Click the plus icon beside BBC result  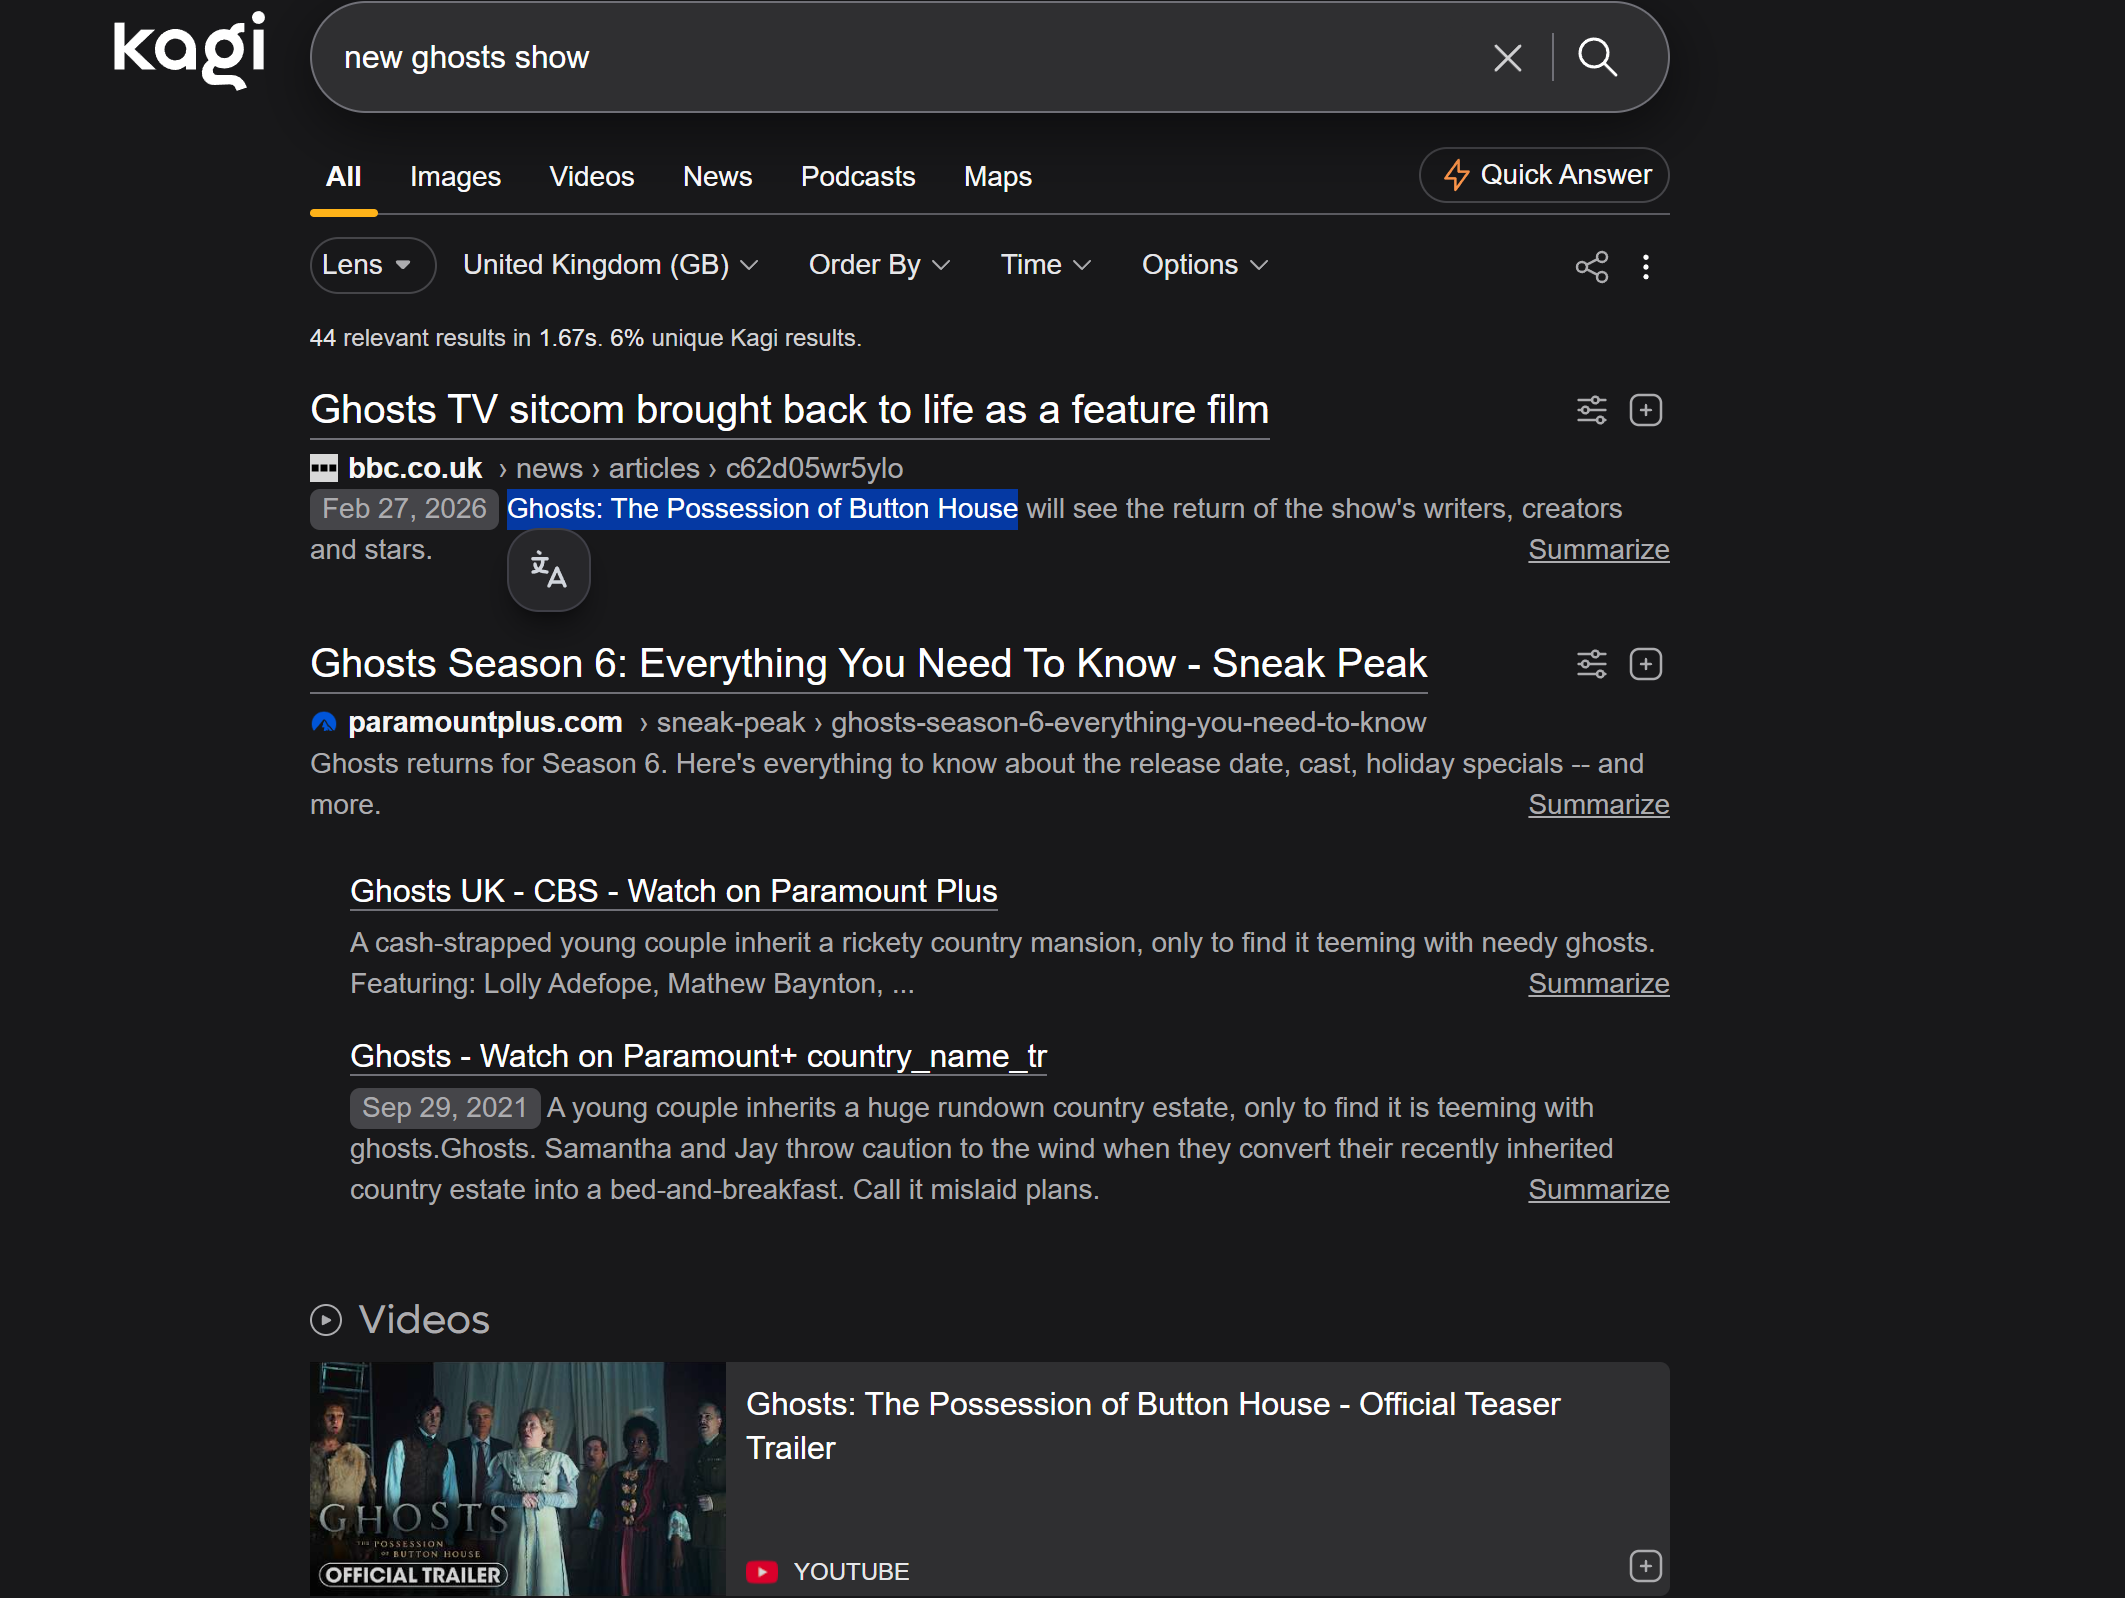1645,410
